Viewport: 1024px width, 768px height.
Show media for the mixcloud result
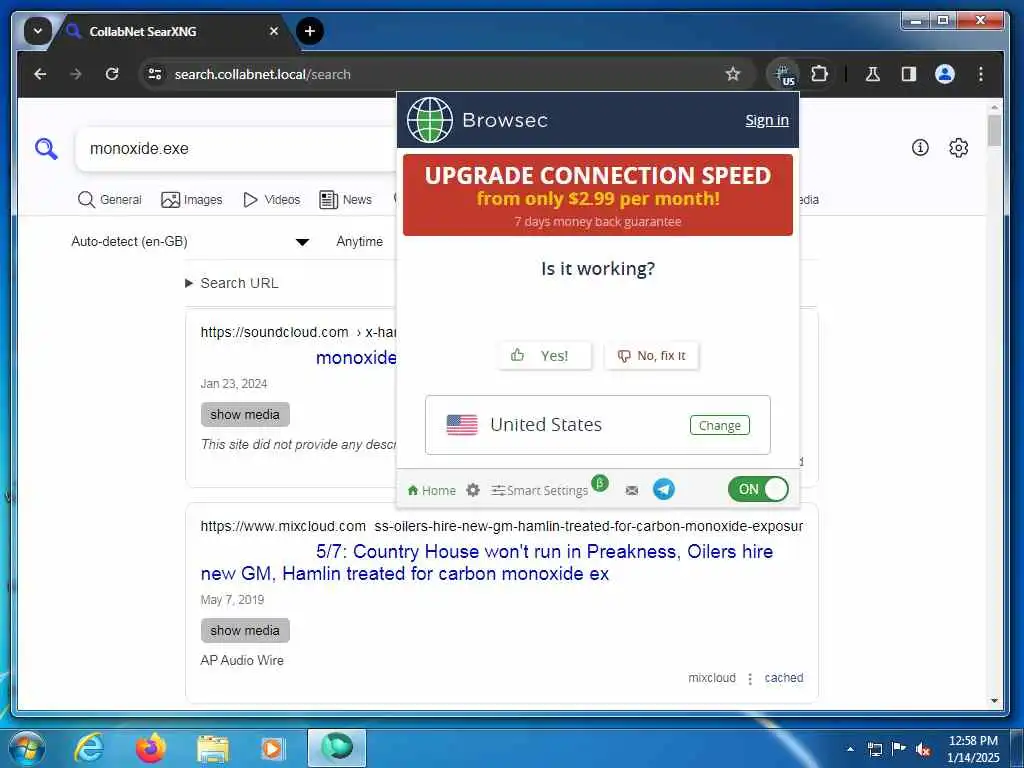pos(245,631)
